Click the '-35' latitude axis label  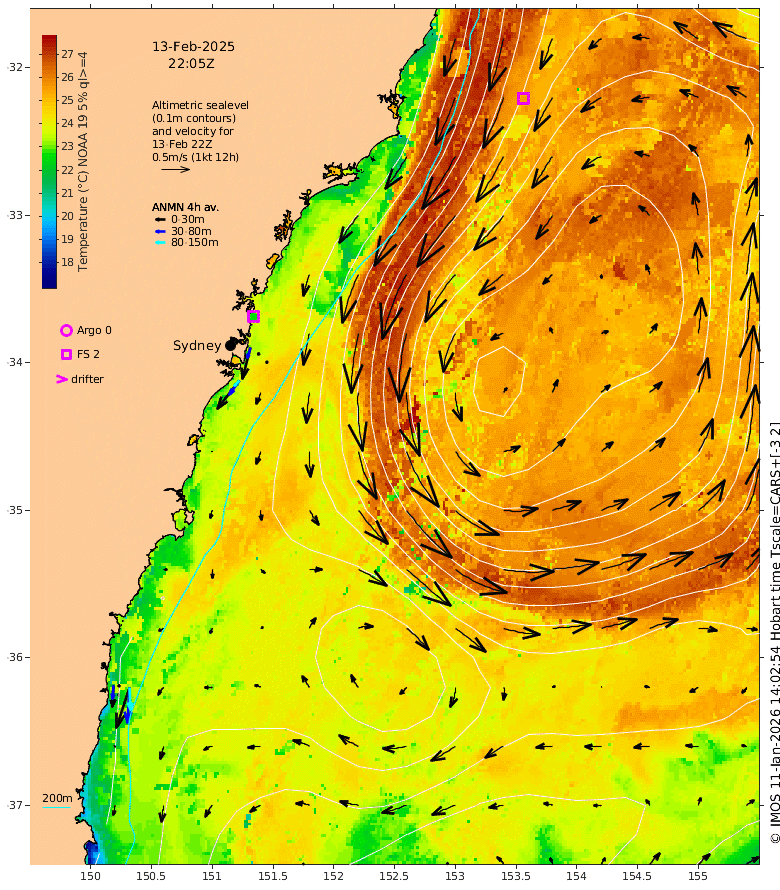click(x=15, y=510)
